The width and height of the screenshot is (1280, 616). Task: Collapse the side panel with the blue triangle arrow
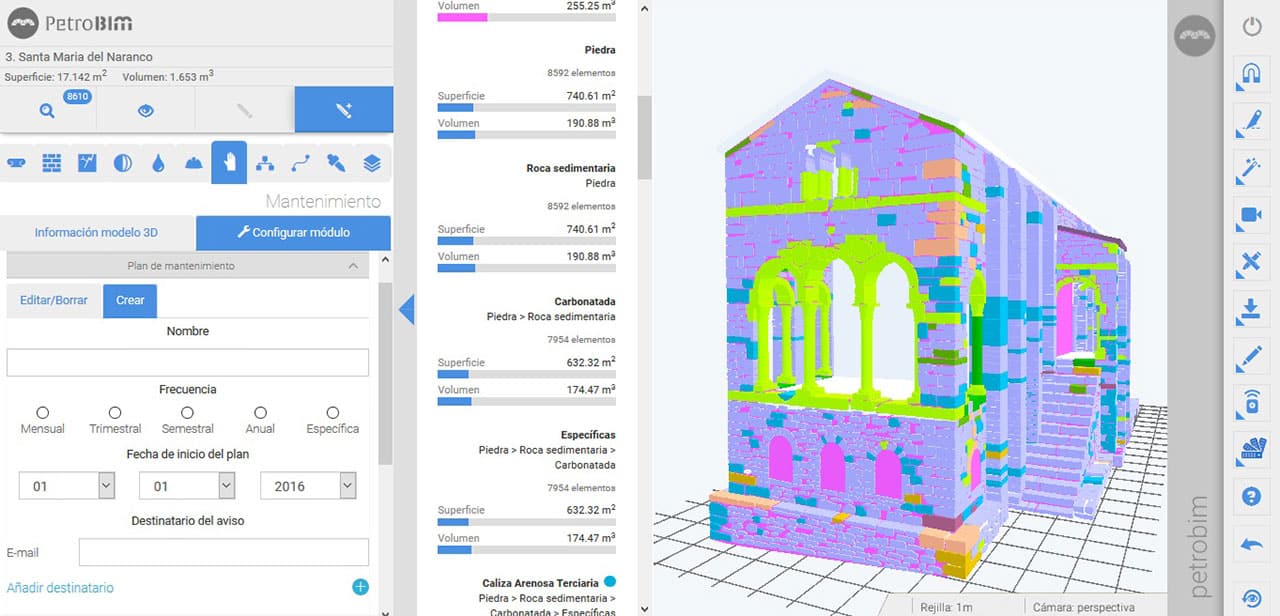click(407, 309)
